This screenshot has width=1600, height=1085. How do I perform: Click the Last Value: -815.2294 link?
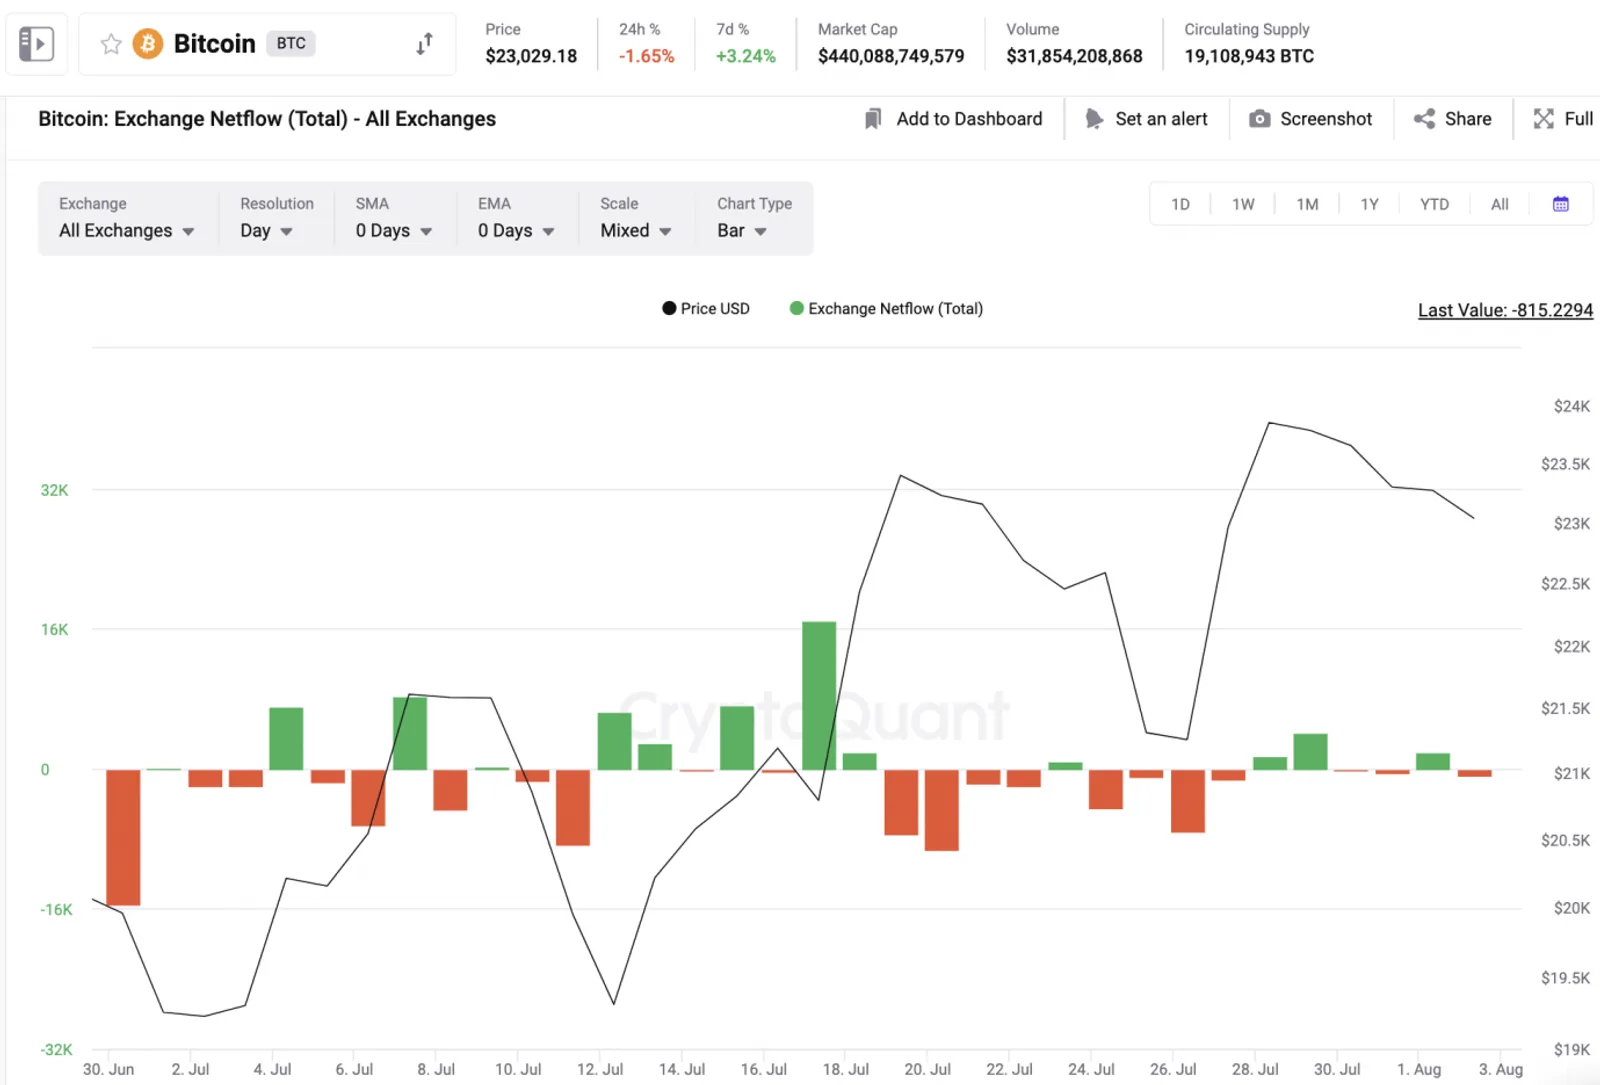pyautogui.click(x=1505, y=310)
